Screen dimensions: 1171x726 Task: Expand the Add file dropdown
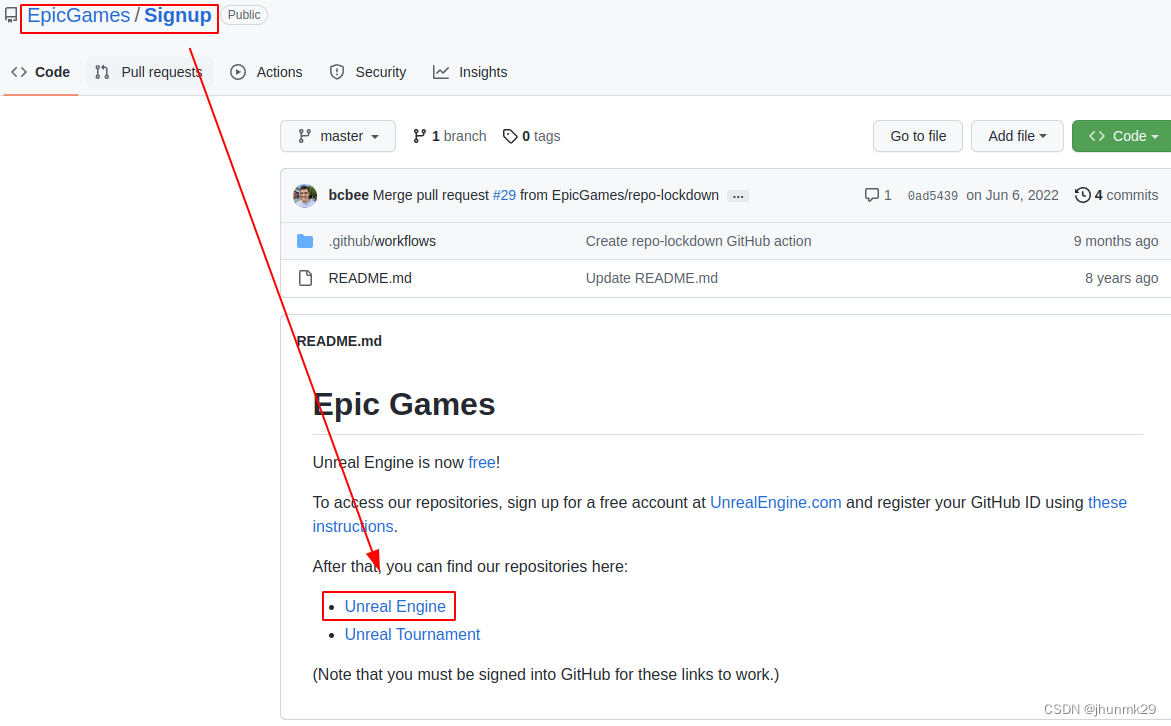[x=1017, y=136]
